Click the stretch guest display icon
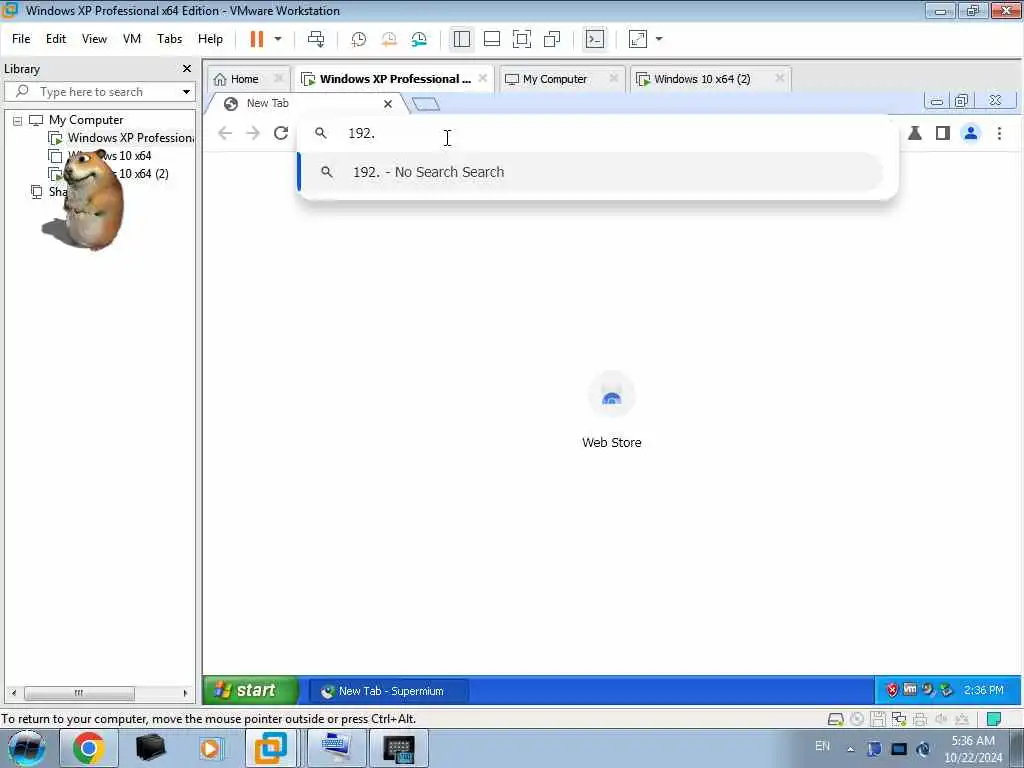1024x768 pixels. pyautogui.click(x=638, y=39)
